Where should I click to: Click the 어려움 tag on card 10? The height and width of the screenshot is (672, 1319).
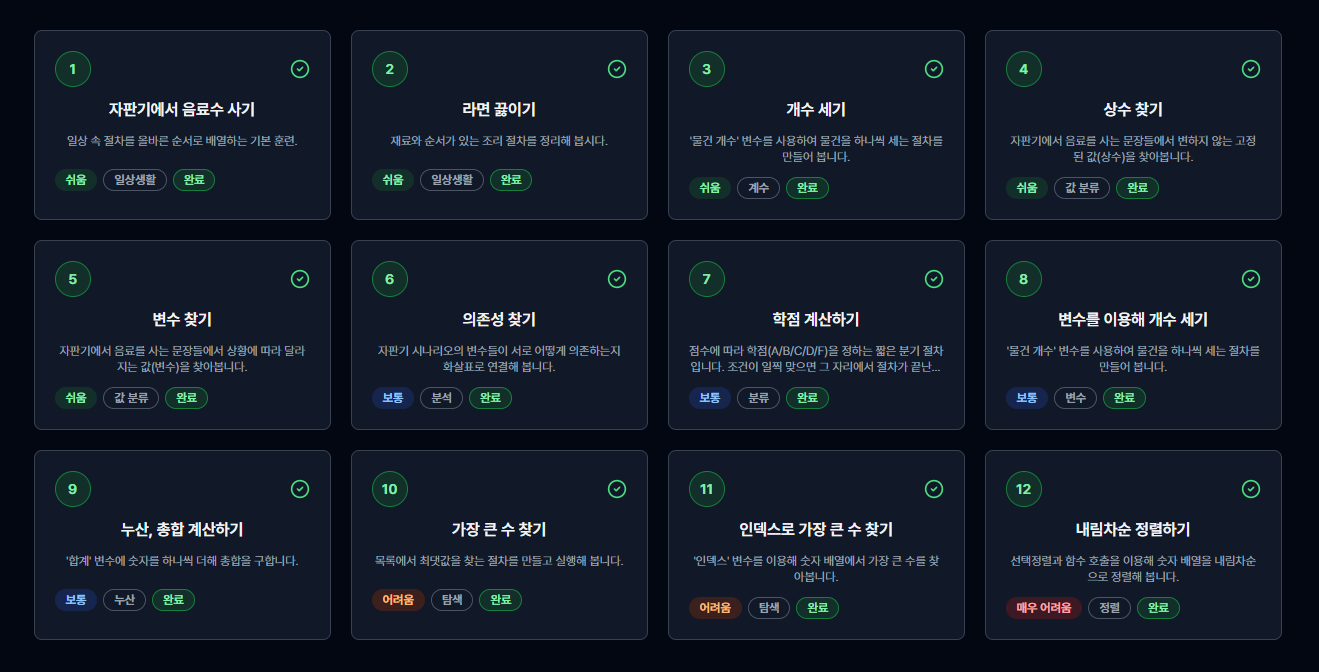398,600
